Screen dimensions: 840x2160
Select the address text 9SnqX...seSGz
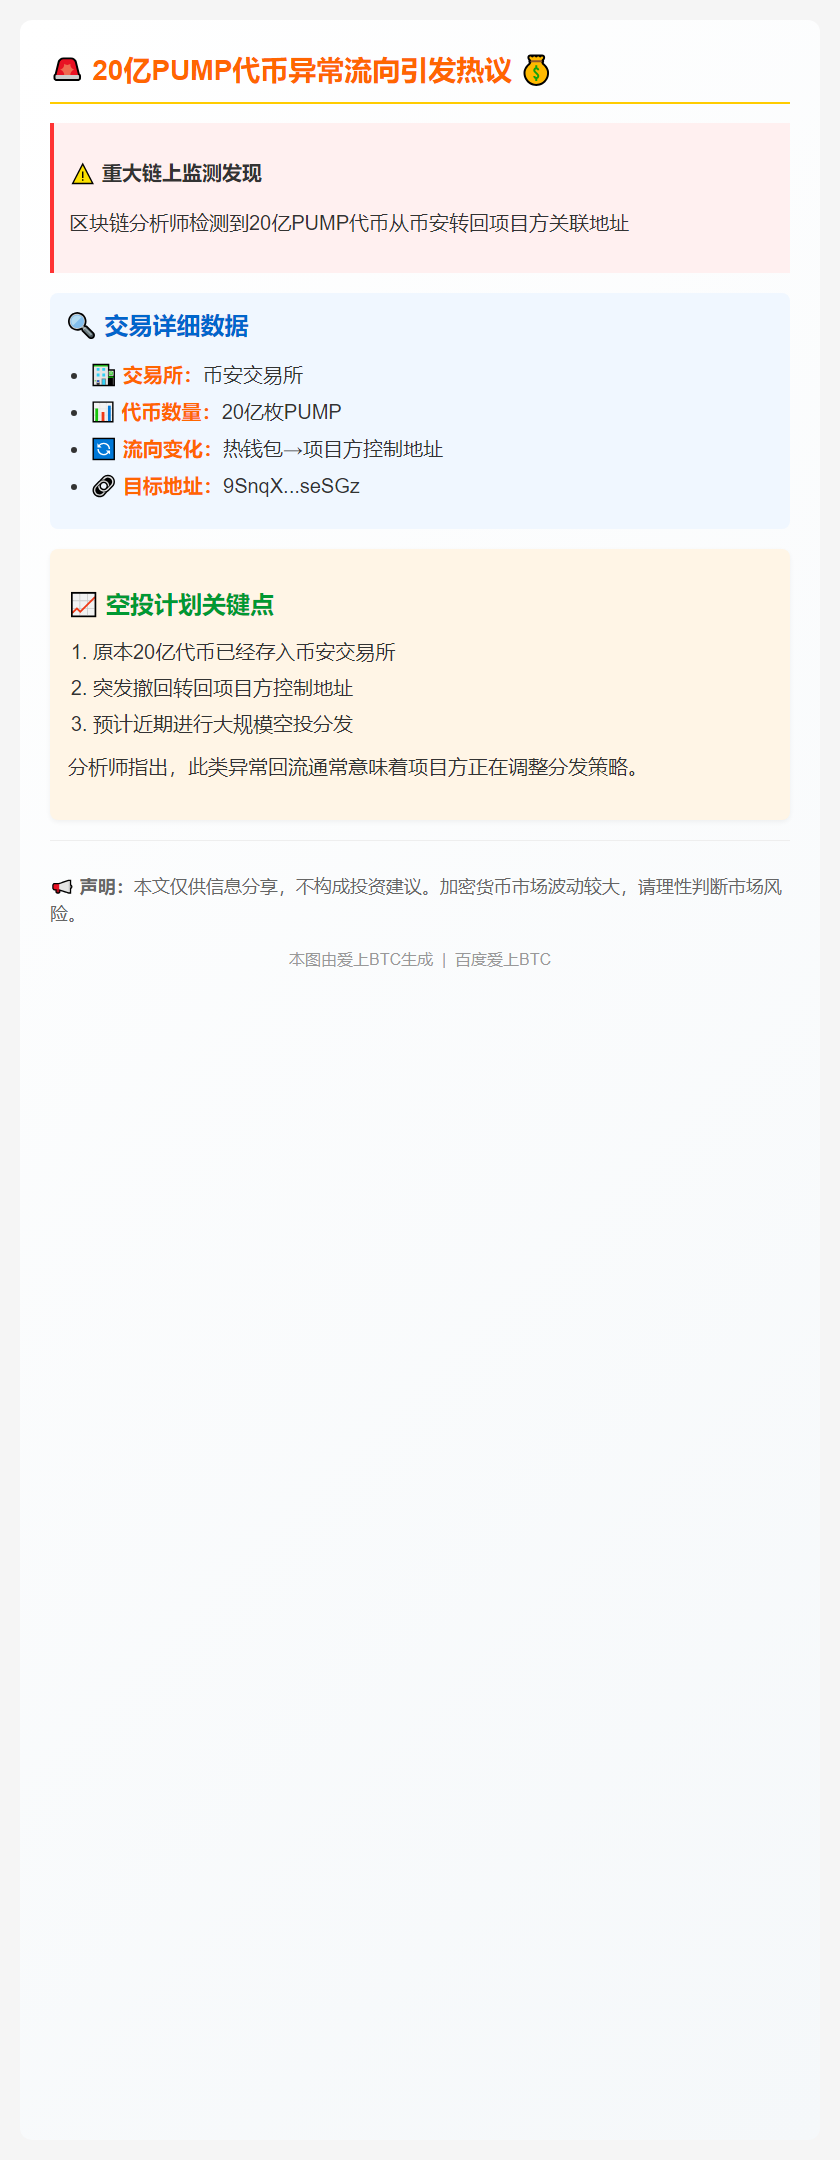click(291, 486)
